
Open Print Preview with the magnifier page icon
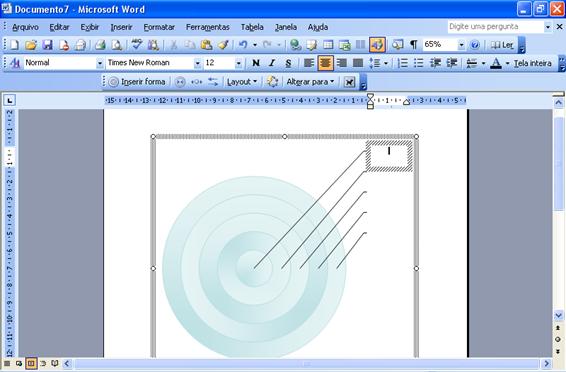116,45
